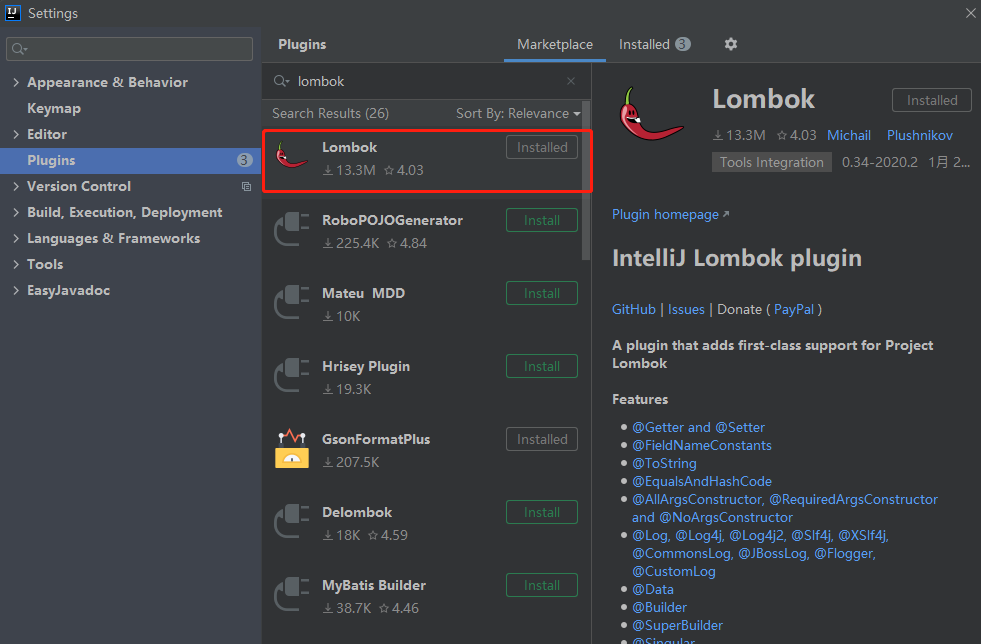981x644 pixels.
Task: Focus the settings search field
Action: 130,49
